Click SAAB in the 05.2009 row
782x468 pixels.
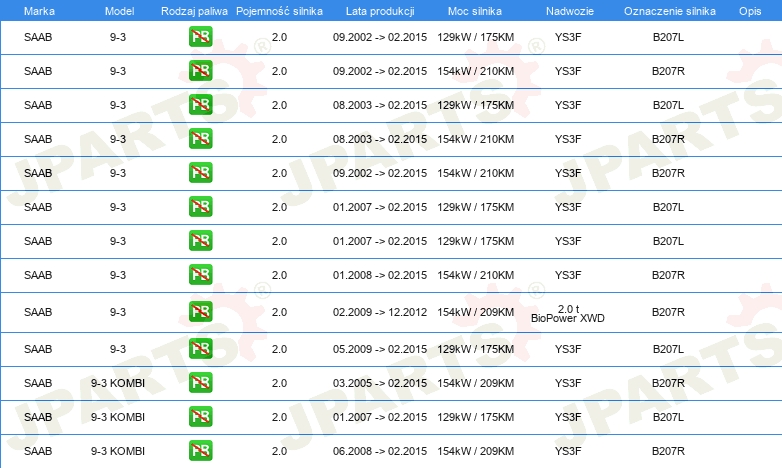pos(38,349)
